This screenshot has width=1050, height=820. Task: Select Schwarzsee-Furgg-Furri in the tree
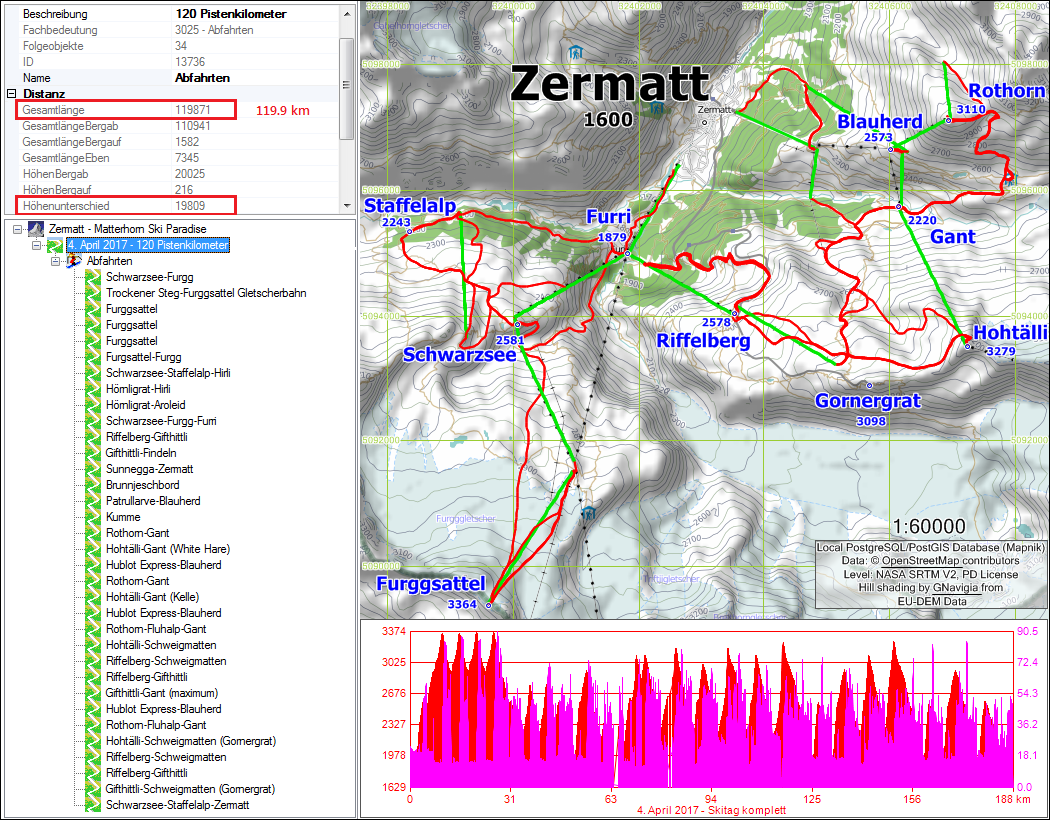pos(161,421)
